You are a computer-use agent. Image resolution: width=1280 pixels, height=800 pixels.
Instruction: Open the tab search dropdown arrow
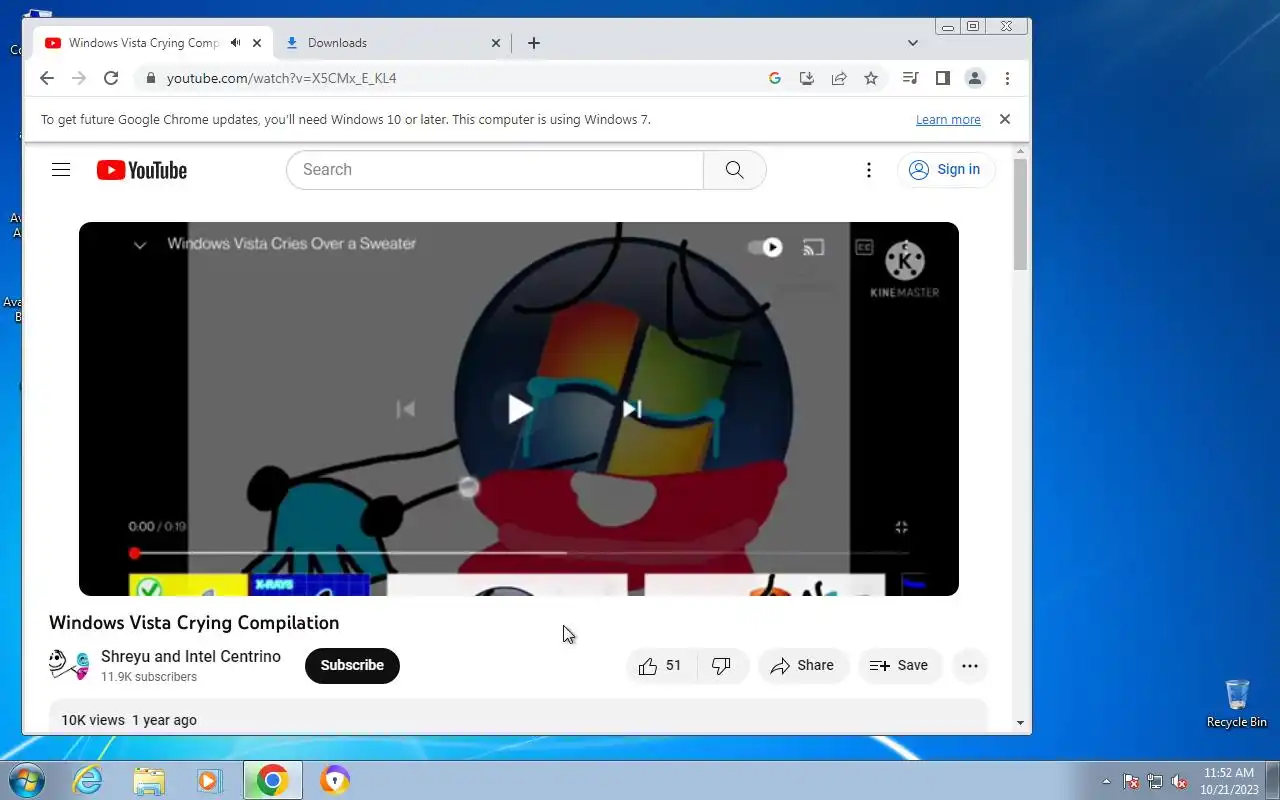(913, 43)
